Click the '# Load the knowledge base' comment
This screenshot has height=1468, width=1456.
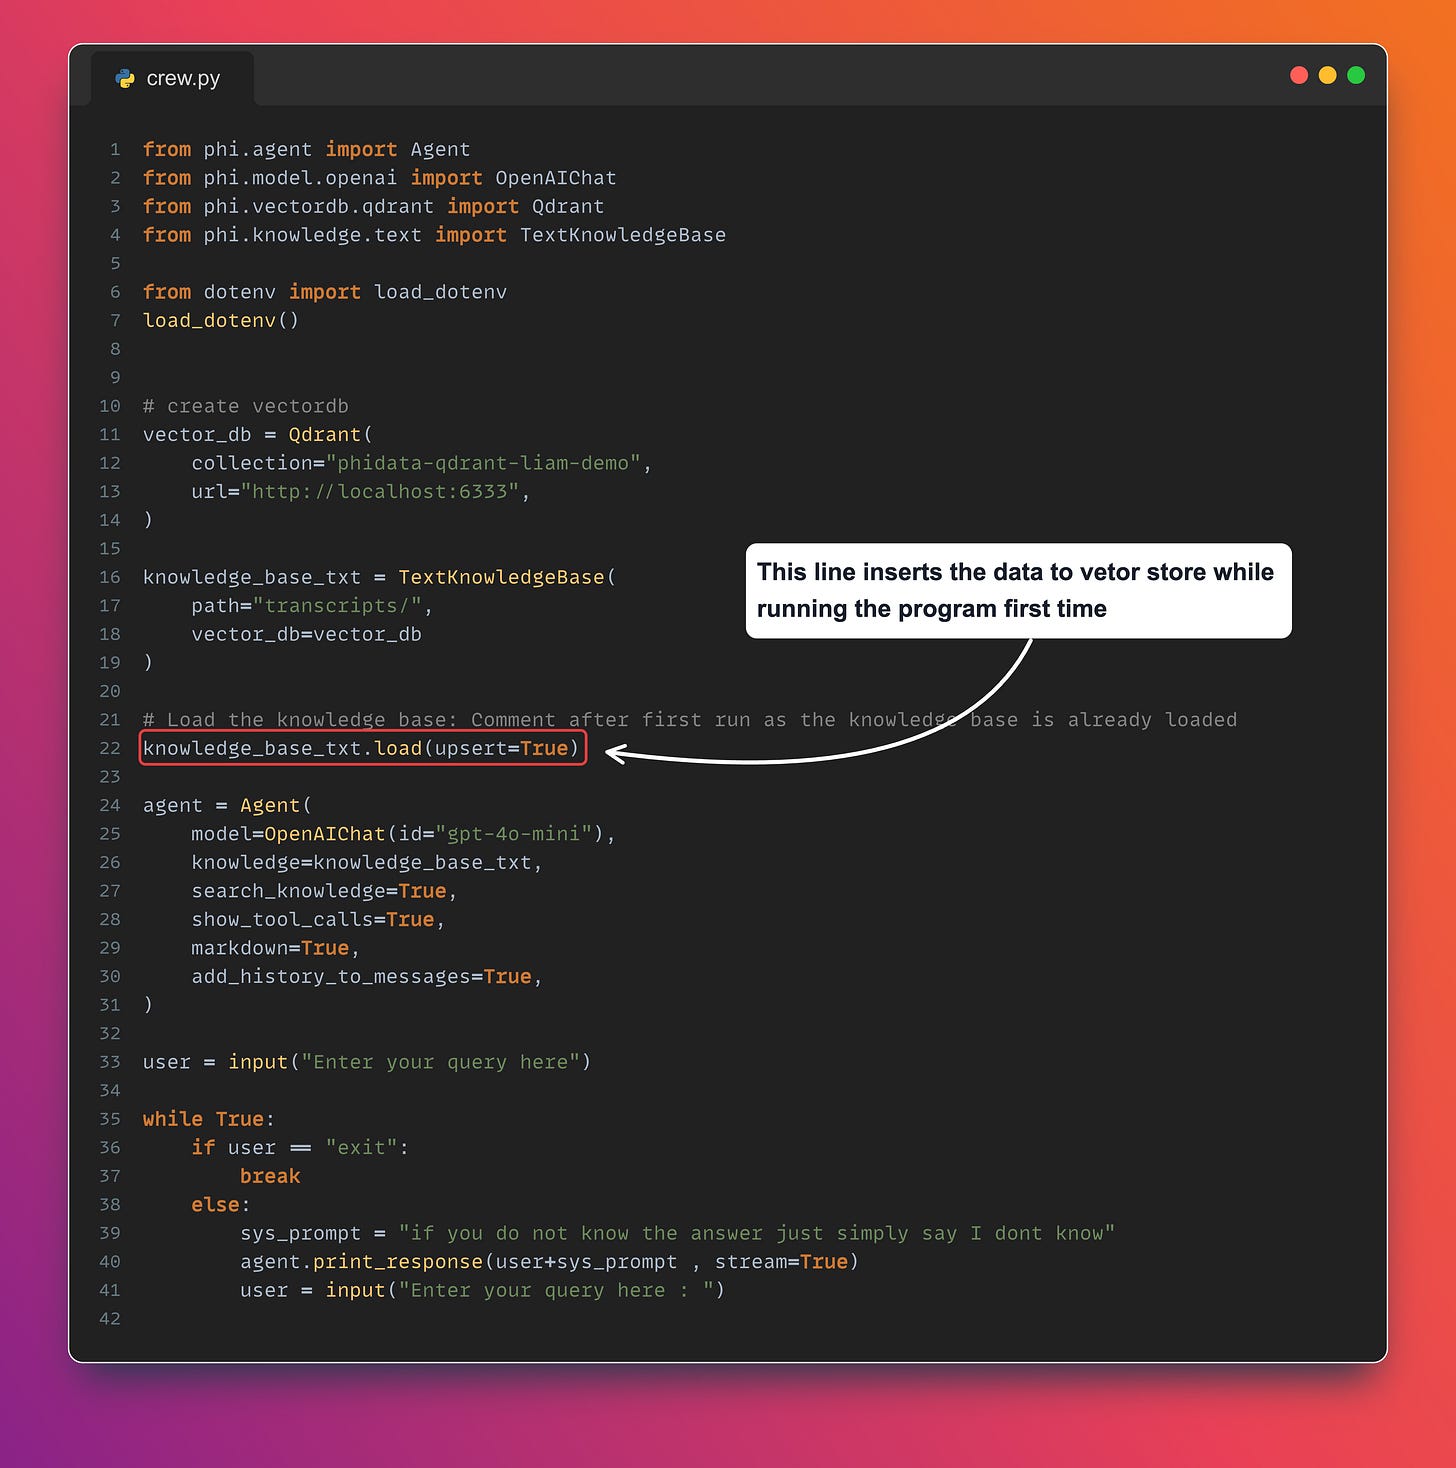coord(690,720)
